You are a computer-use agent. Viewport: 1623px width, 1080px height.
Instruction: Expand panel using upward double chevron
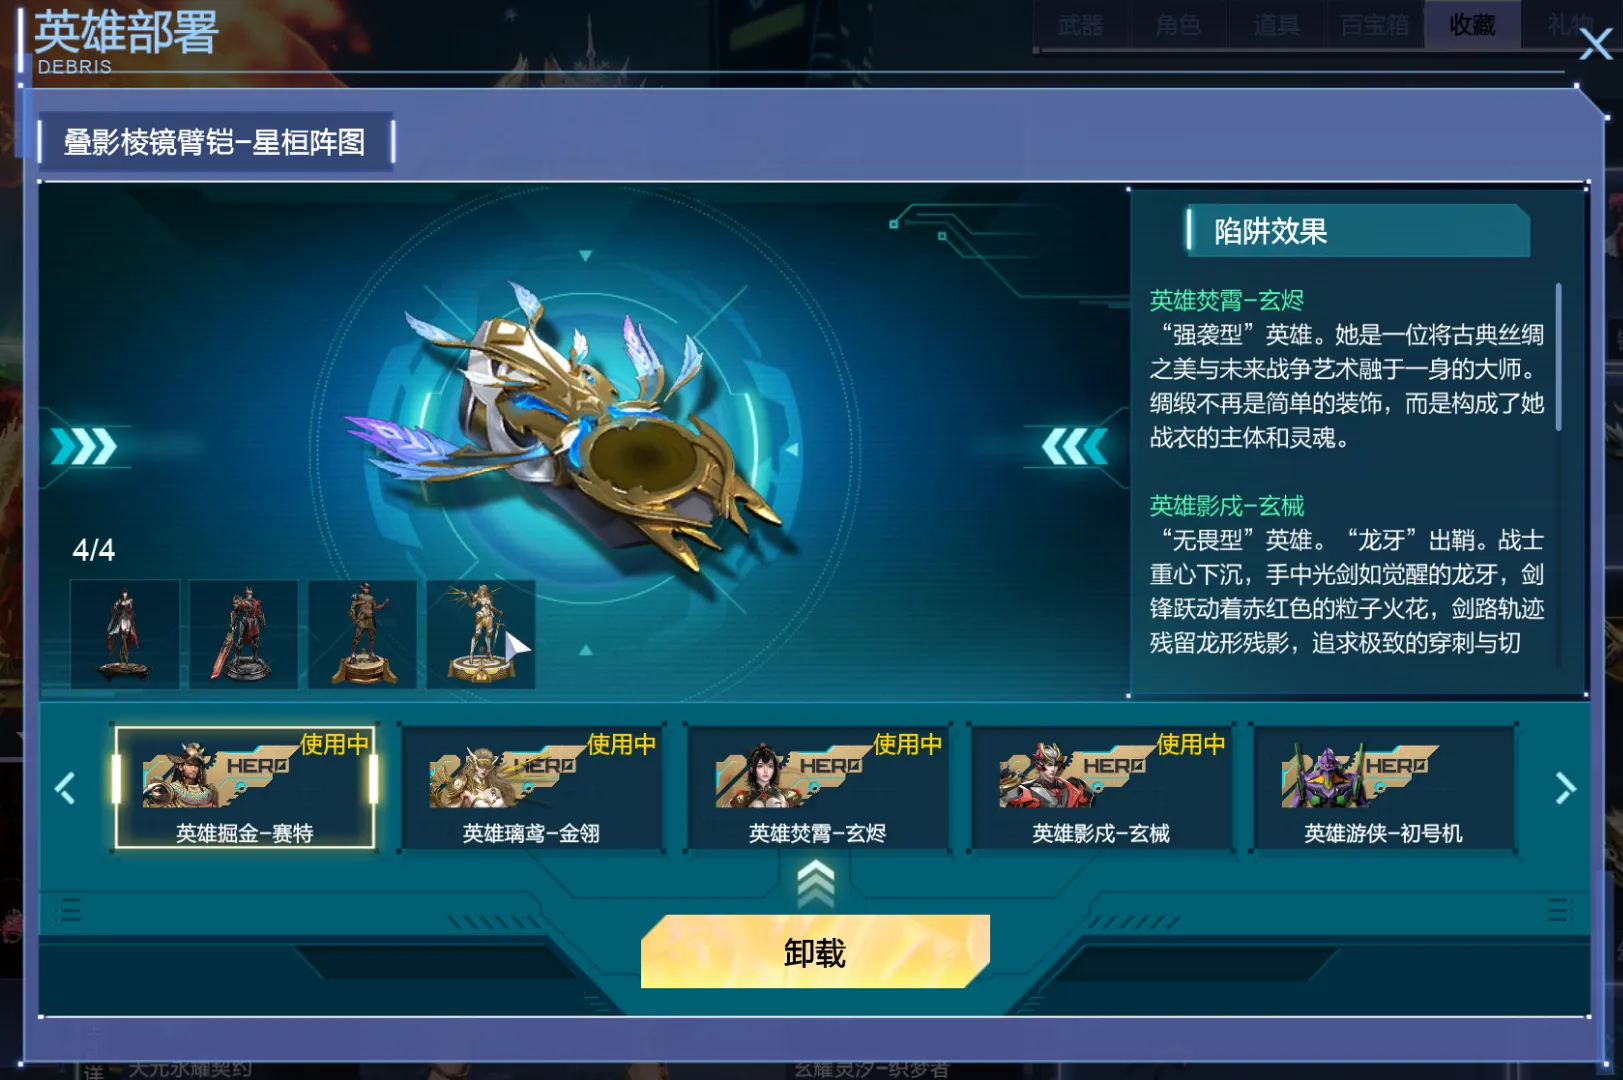816,884
